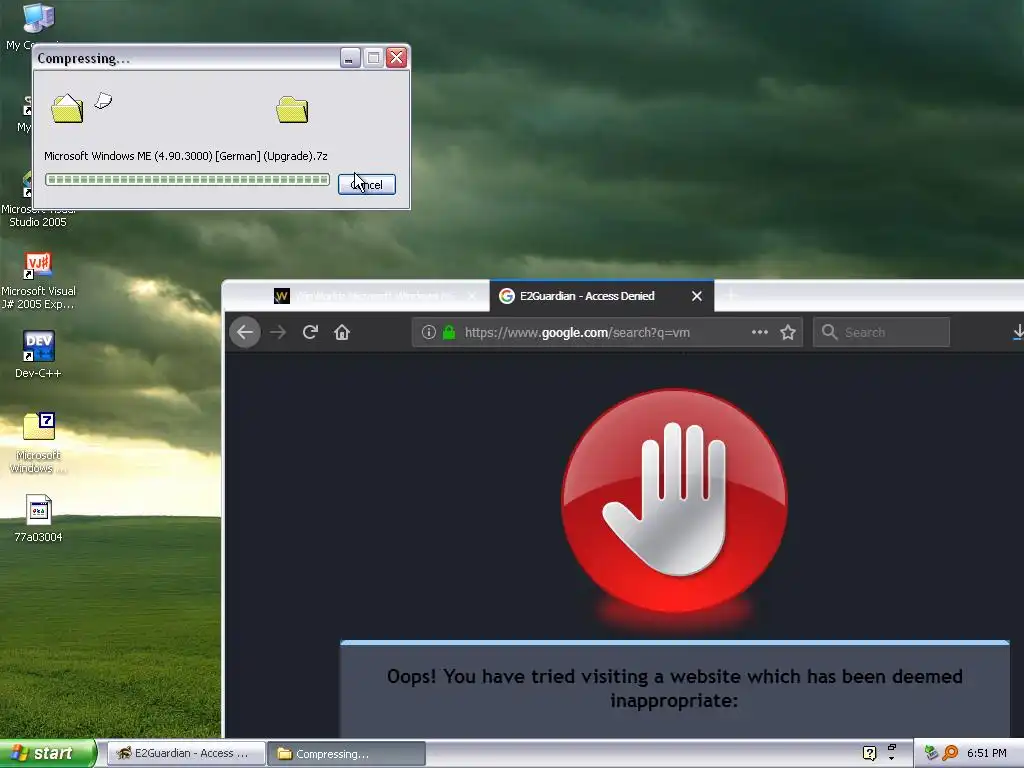The image size is (1024, 768).
Task: Click the "Oops! You have tried visiting" message
Action: pyautogui.click(x=675, y=688)
